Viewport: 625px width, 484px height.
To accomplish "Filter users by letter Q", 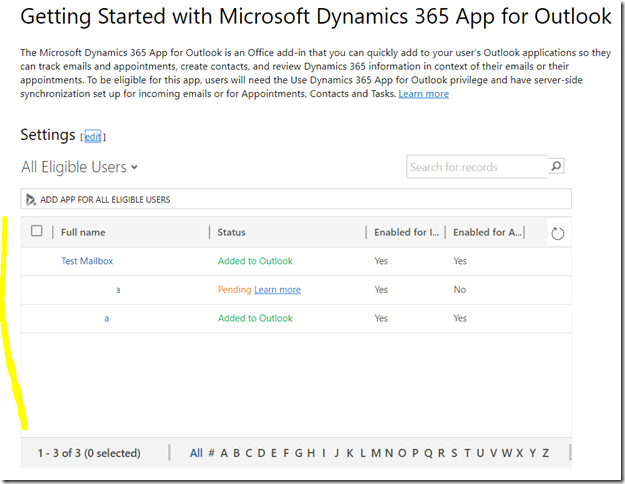I will 428,453.
